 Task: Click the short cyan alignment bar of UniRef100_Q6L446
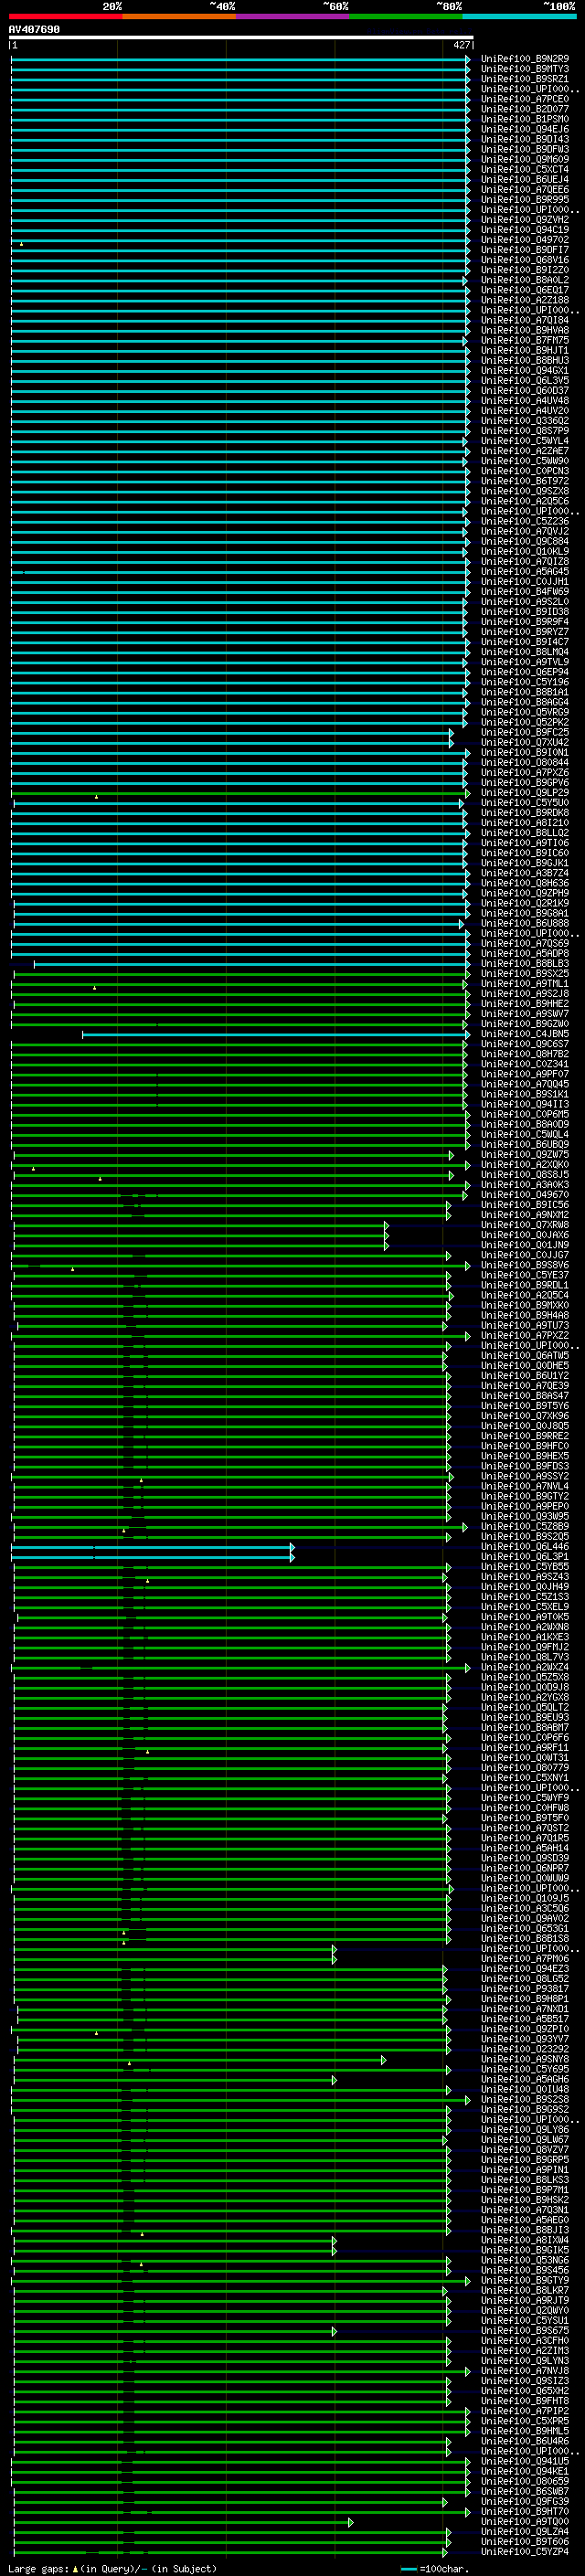[152, 1548]
